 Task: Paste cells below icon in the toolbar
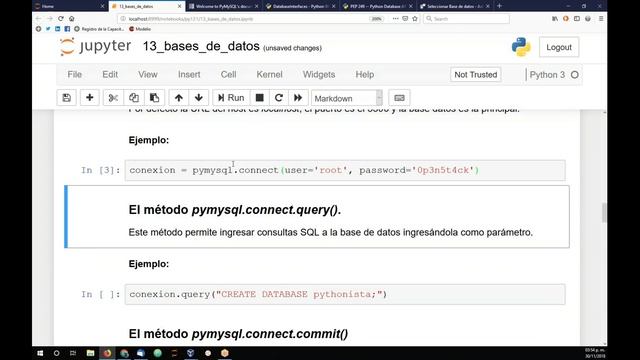point(154,98)
